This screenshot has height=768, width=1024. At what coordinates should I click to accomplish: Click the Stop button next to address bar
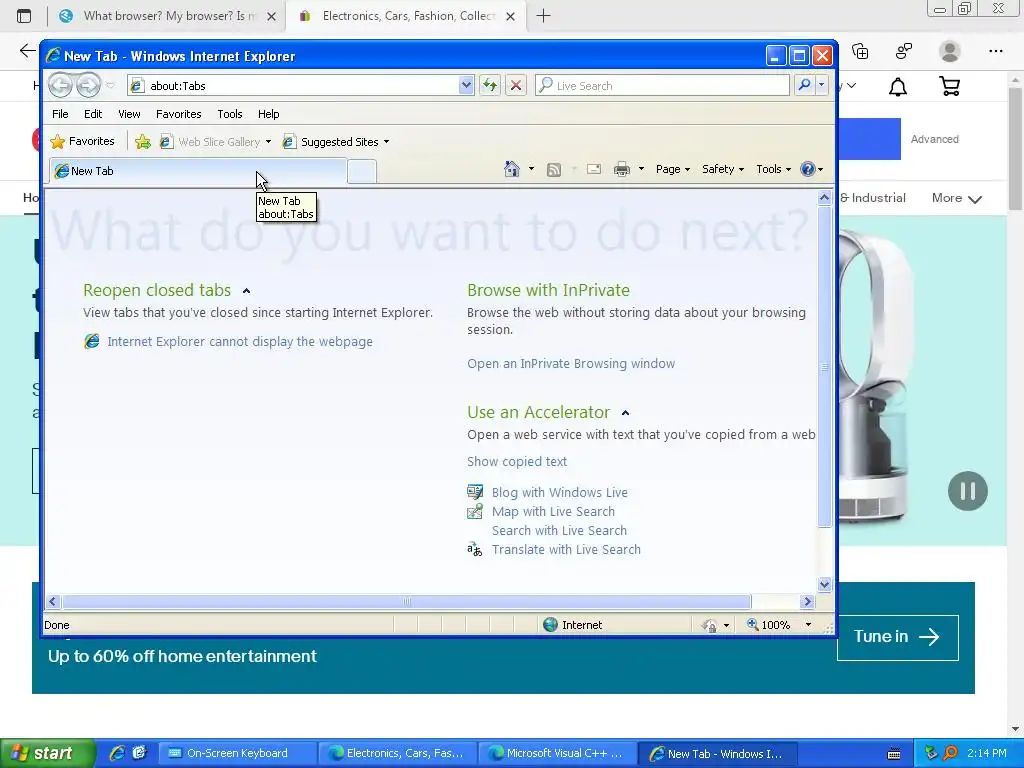click(516, 86)
